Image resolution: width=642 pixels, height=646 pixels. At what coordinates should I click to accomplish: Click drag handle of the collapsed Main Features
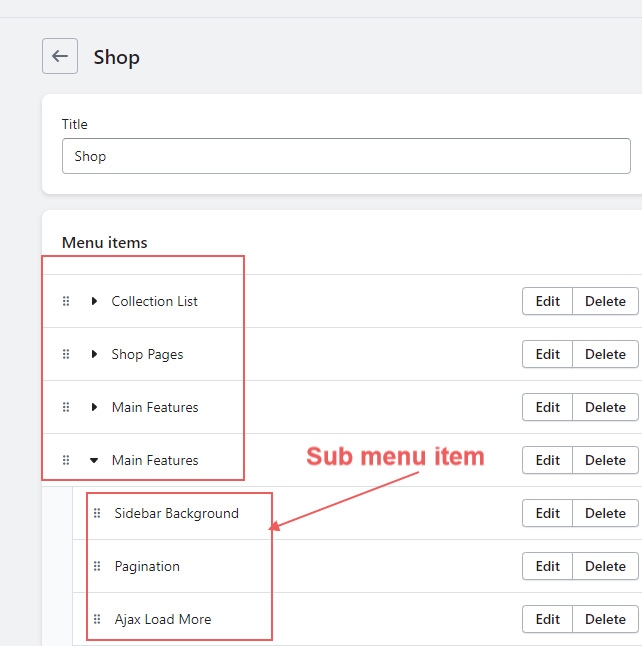pyautogui.click(x=66, y=407)
